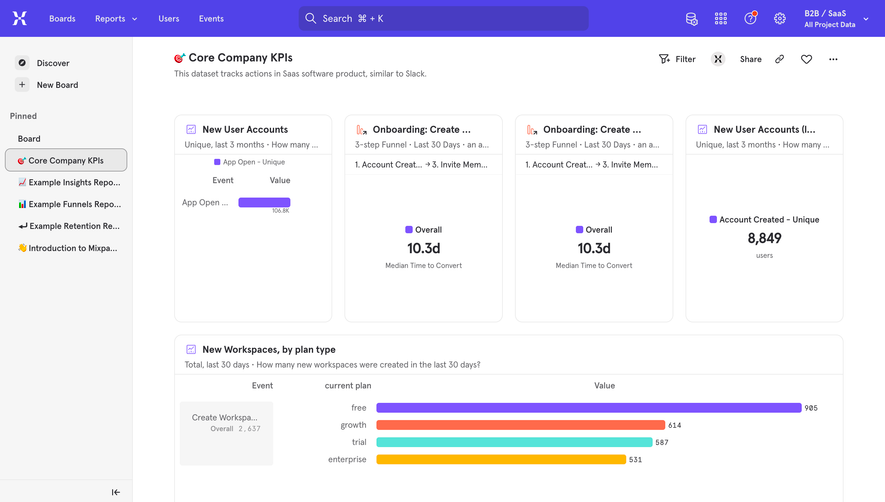Click the second Onboarding funnel report icon
This screenshot has width=885, height=502.
pyautogui.click(x=532, y=129)
